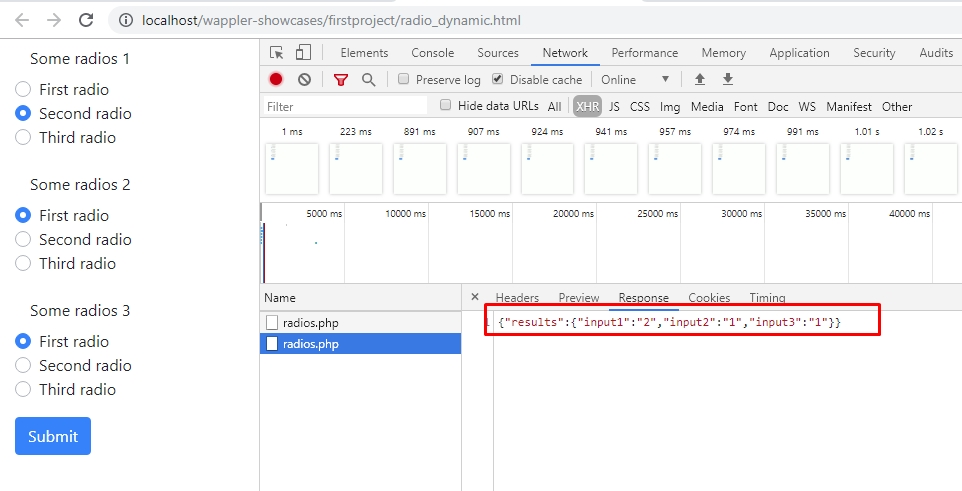Toggle the device toolbar icon
962x491 pixels.
303,53
